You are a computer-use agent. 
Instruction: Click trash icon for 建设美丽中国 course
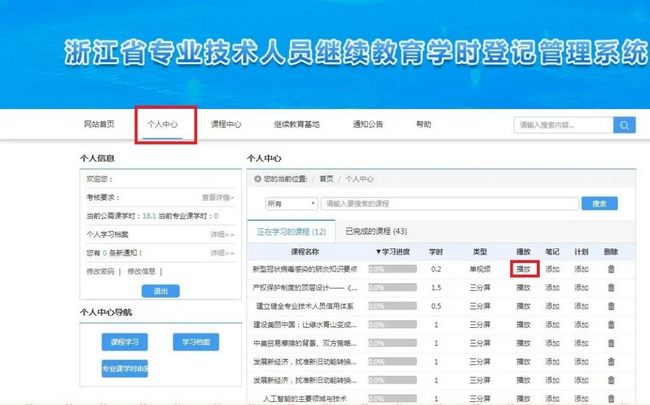click(611, 325)
